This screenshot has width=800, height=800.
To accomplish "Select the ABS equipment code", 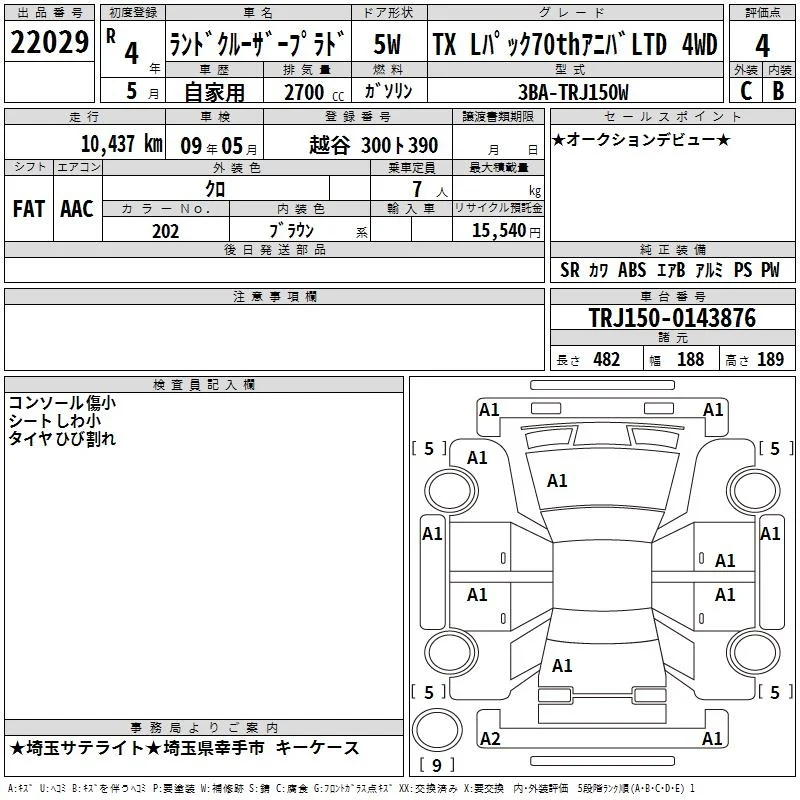I will click(632, 270).
